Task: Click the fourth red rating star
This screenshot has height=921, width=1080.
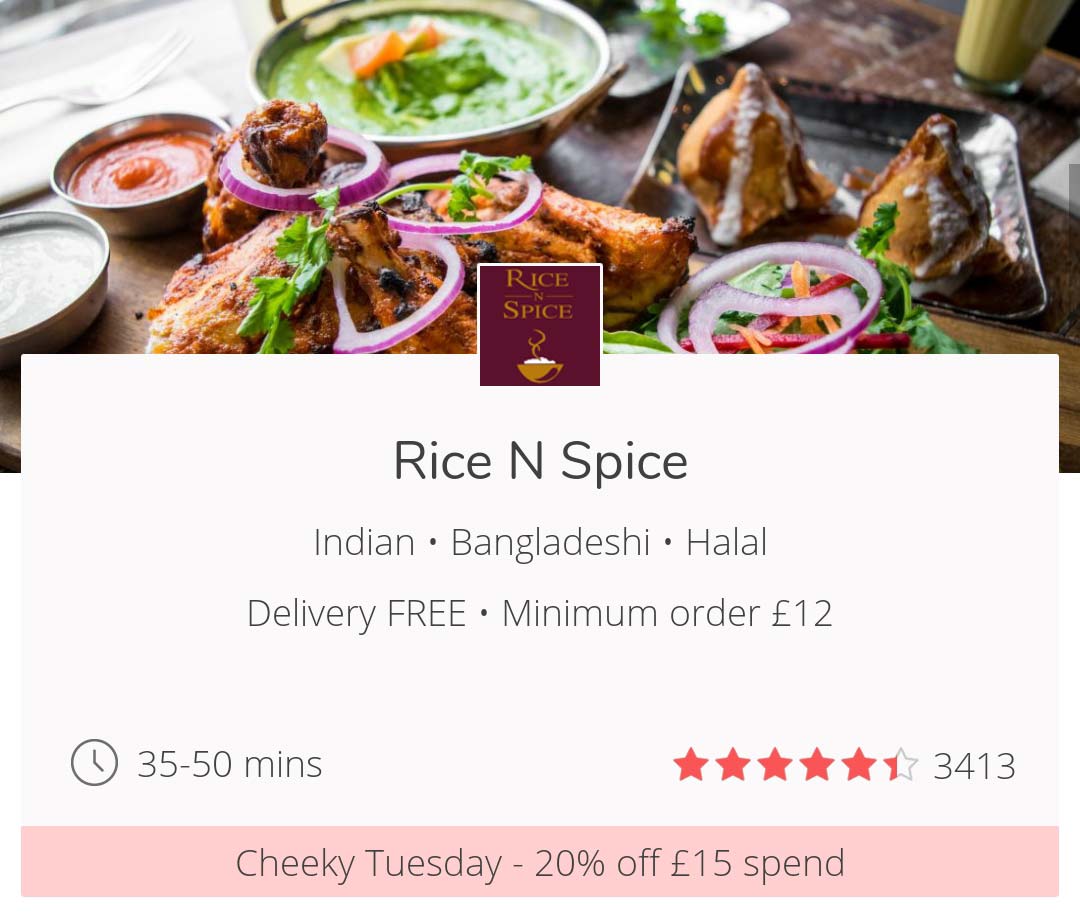Action: pos(817,764)
